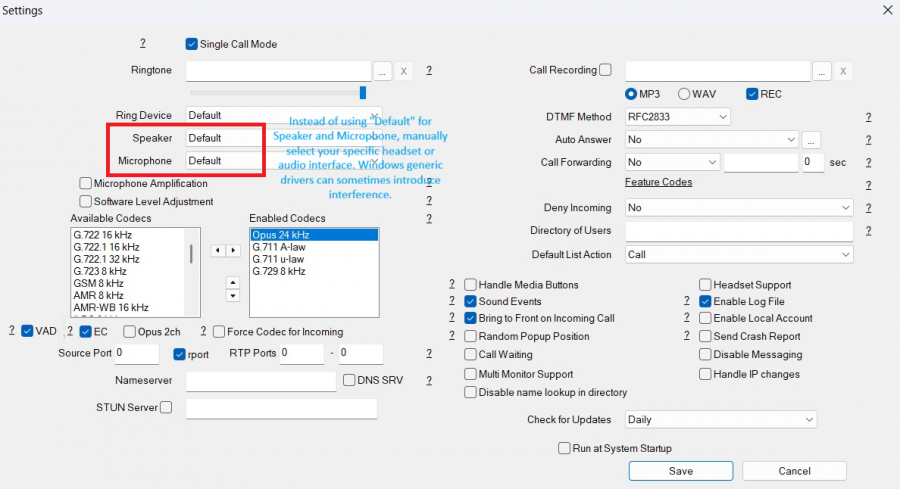
Task: Select G.729 8 kHz enabled codec
Action: tap(314, 271)
